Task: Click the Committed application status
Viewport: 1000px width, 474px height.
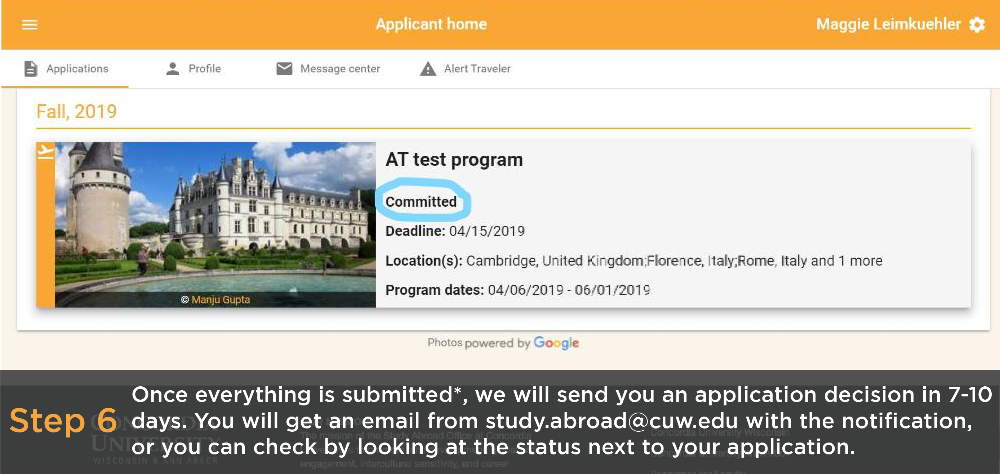Action: point(421,202)
